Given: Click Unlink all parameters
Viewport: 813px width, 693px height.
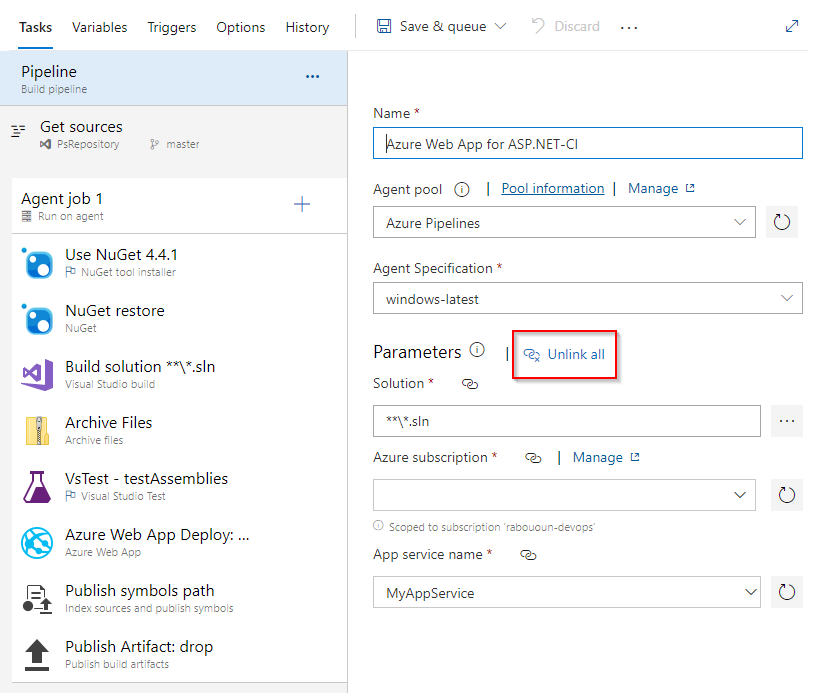Looking at the screenshot, I should [565, 354].
